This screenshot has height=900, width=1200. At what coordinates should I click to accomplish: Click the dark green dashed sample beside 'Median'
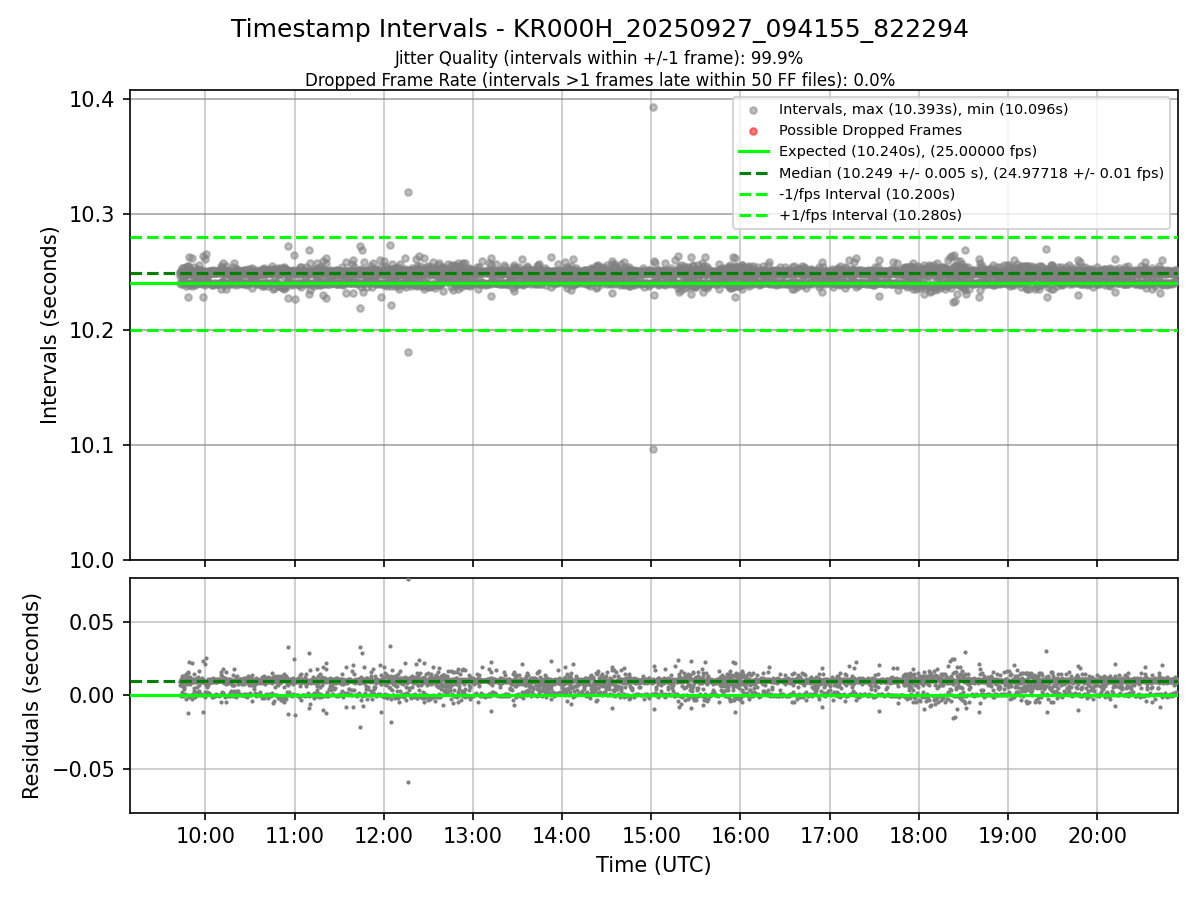coord(754,172)
